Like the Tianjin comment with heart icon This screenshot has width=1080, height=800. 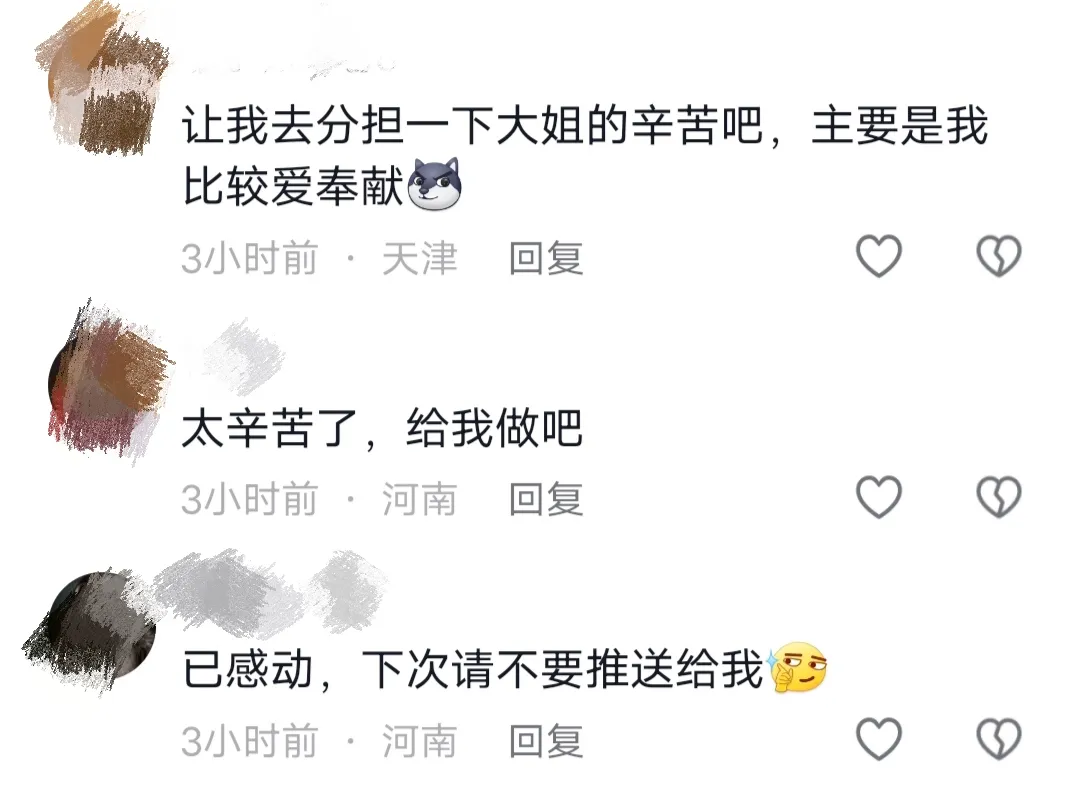pos(878,256)
